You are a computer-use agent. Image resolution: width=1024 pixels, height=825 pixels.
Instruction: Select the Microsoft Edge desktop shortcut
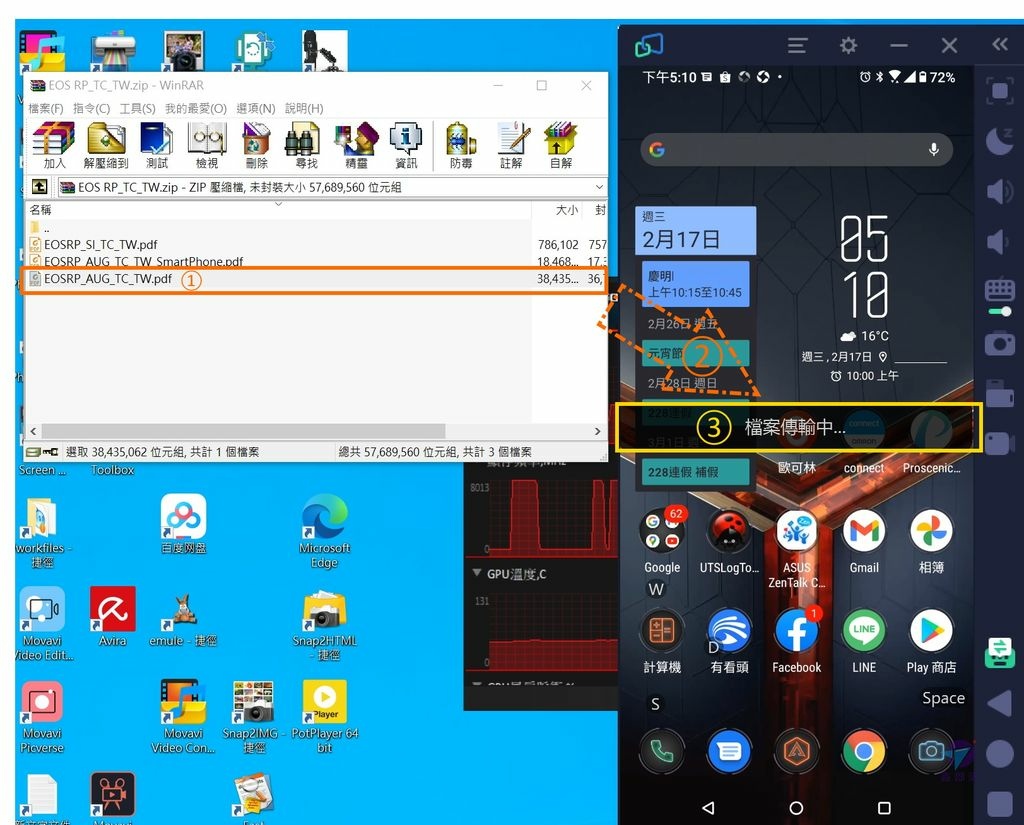325,531
